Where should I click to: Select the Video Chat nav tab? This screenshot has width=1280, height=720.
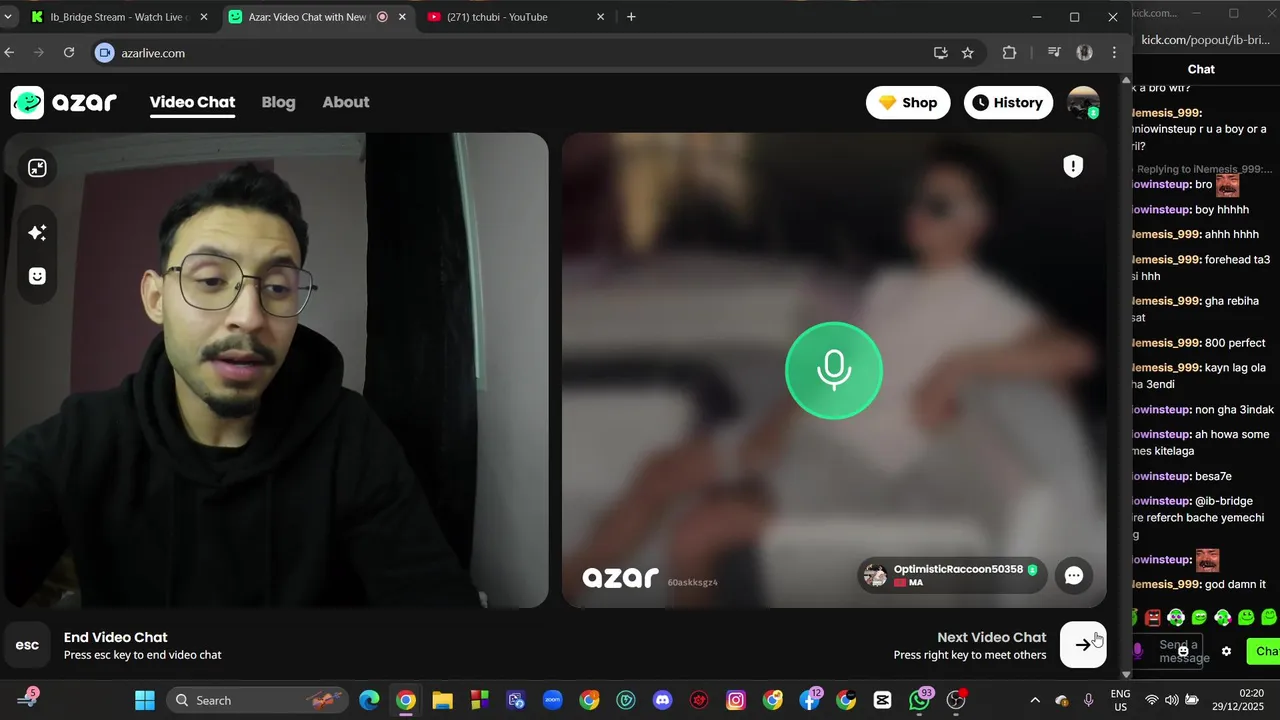click(192, 102)
